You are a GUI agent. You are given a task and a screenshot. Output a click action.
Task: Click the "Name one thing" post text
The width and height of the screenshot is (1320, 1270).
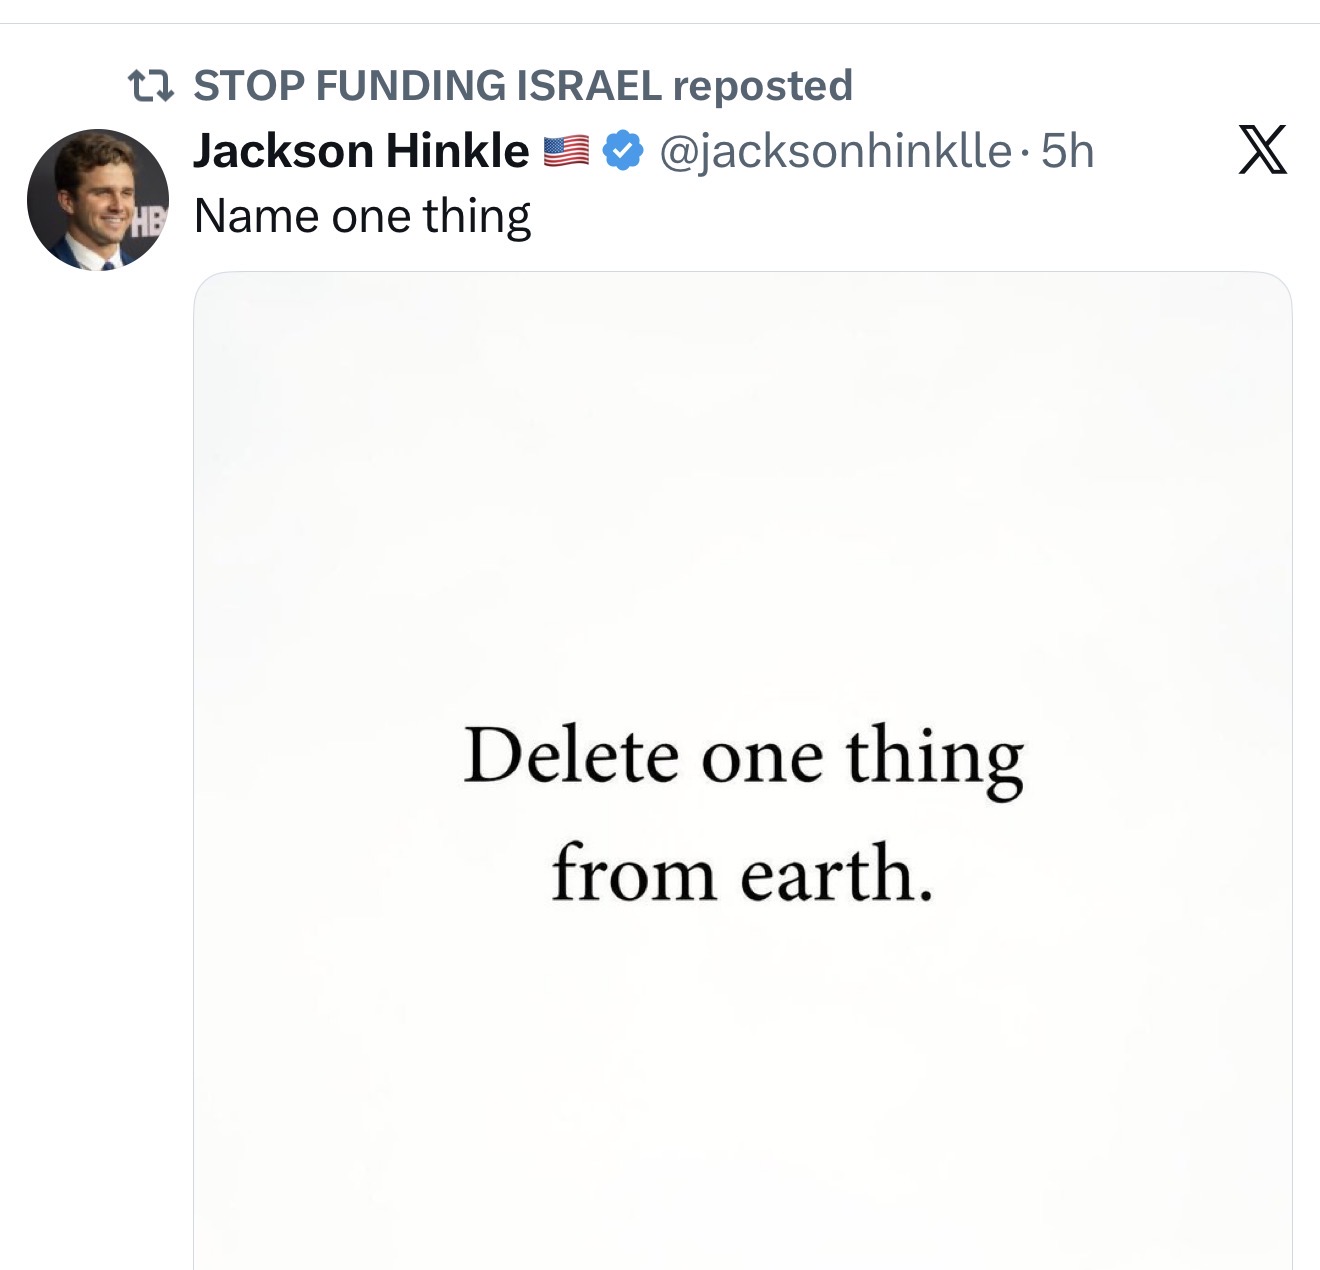coord(362,216)
